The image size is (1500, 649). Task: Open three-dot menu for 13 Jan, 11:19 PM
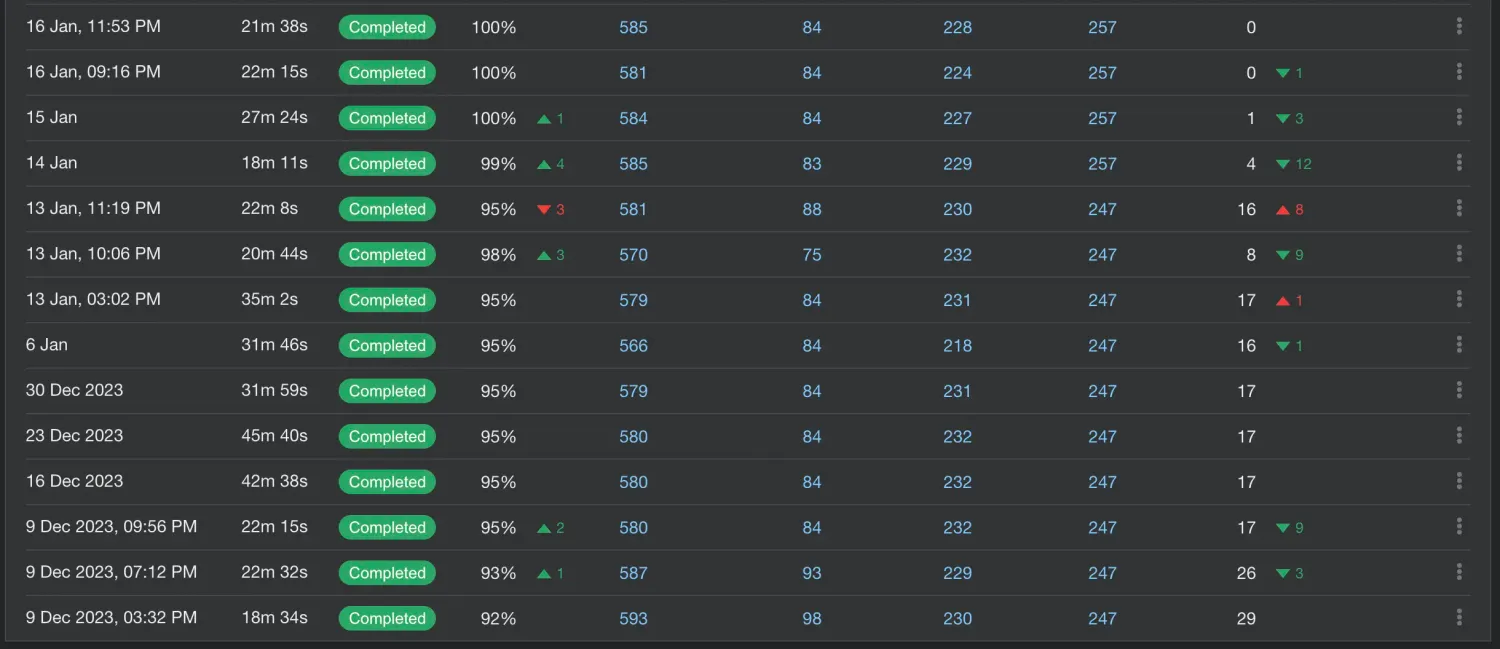click(1459, 209)
